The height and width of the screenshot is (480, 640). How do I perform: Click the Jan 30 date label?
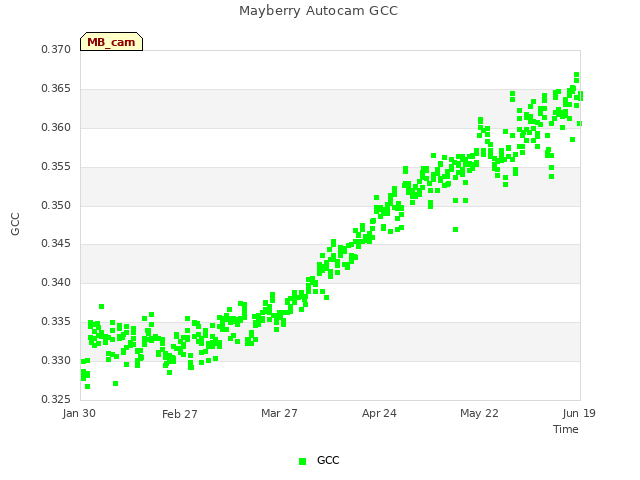79,413
